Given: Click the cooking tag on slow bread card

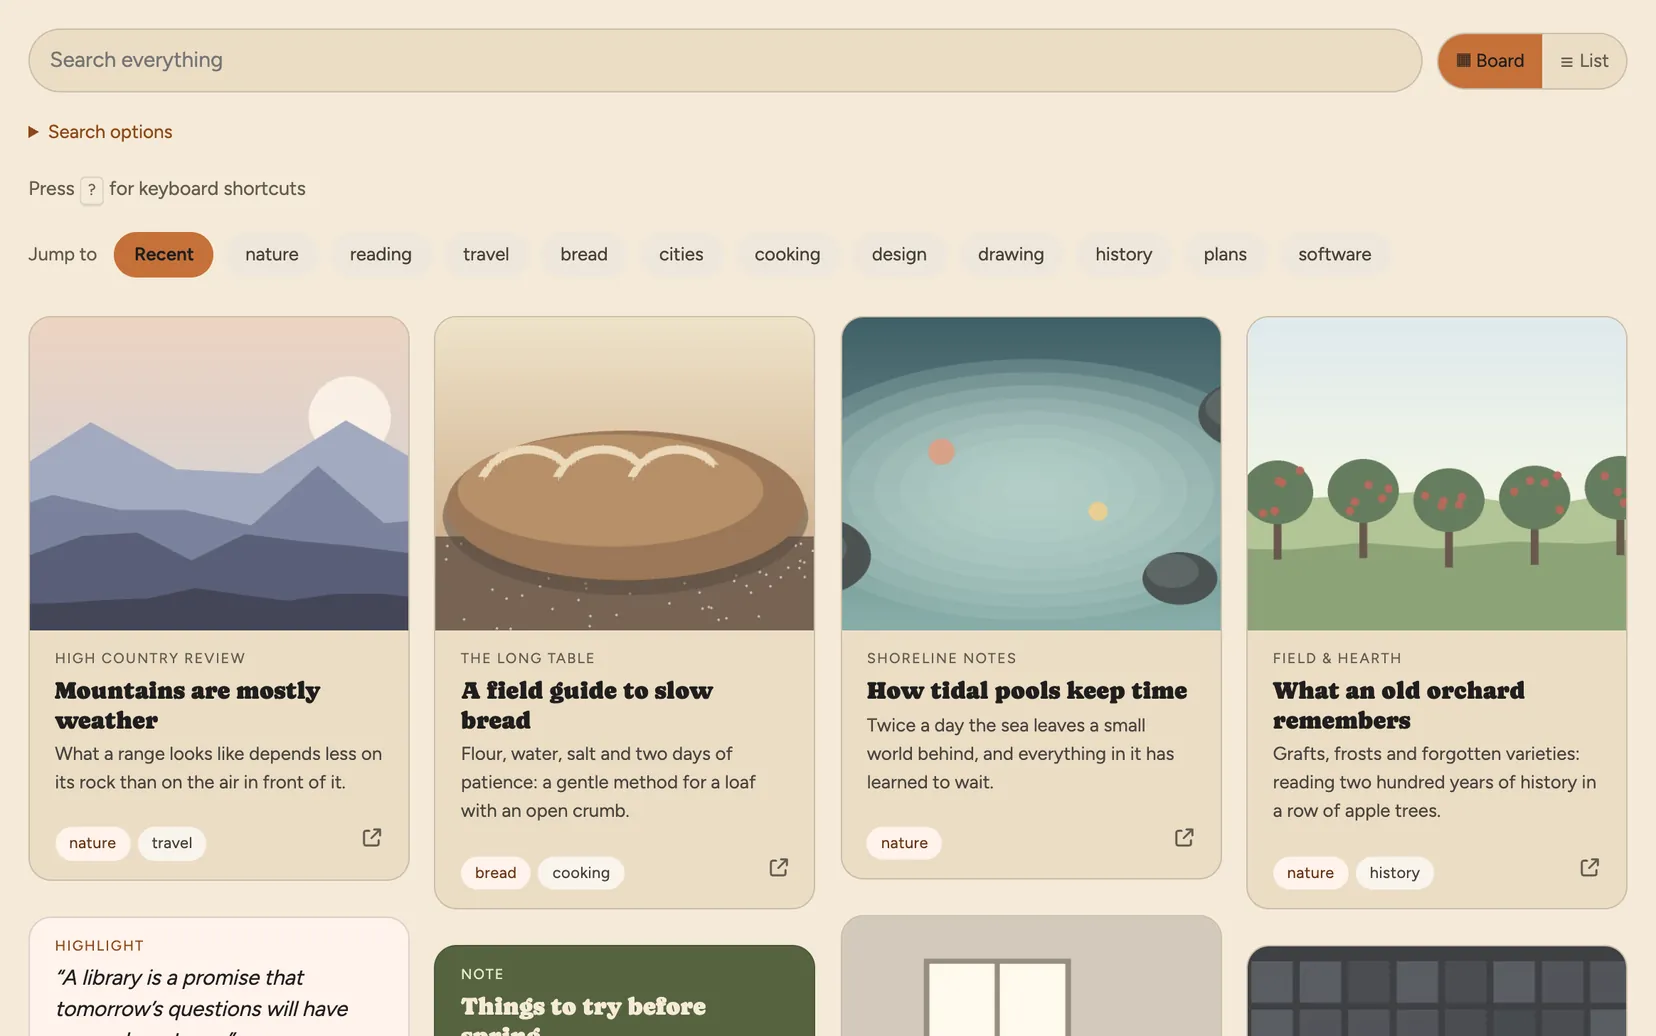Looking at the screenshot, I should click(581, 873).
